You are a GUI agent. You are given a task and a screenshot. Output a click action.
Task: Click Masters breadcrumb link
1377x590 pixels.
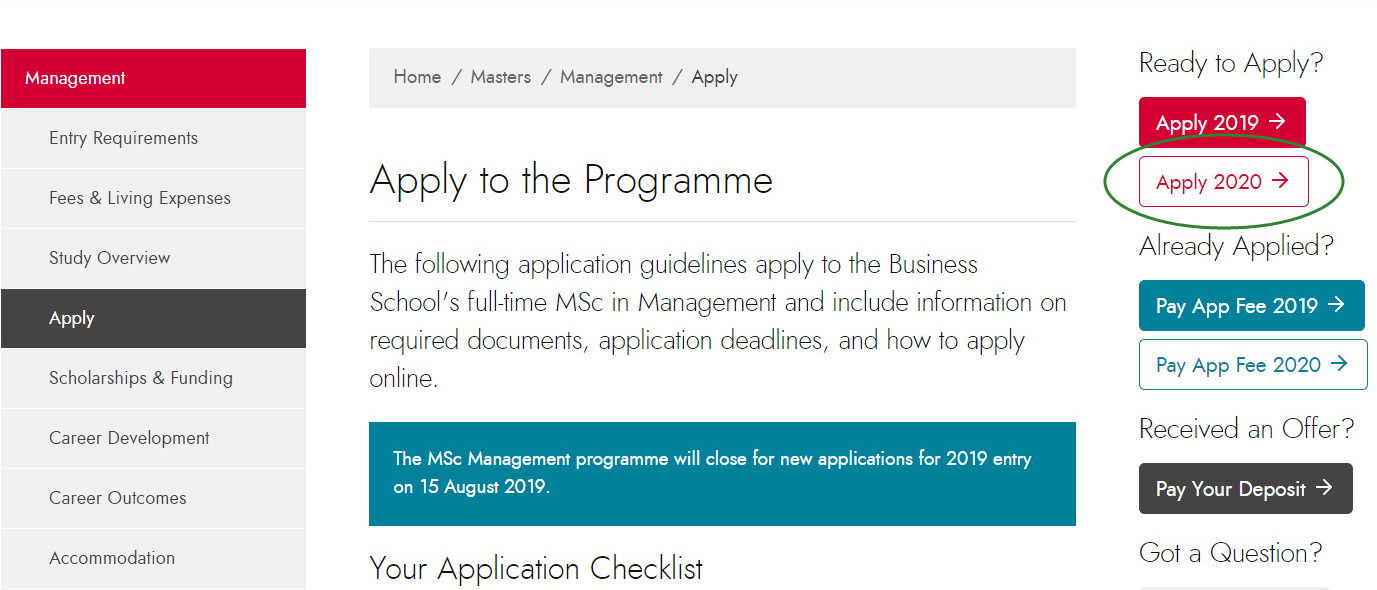(x=500, y=77)
